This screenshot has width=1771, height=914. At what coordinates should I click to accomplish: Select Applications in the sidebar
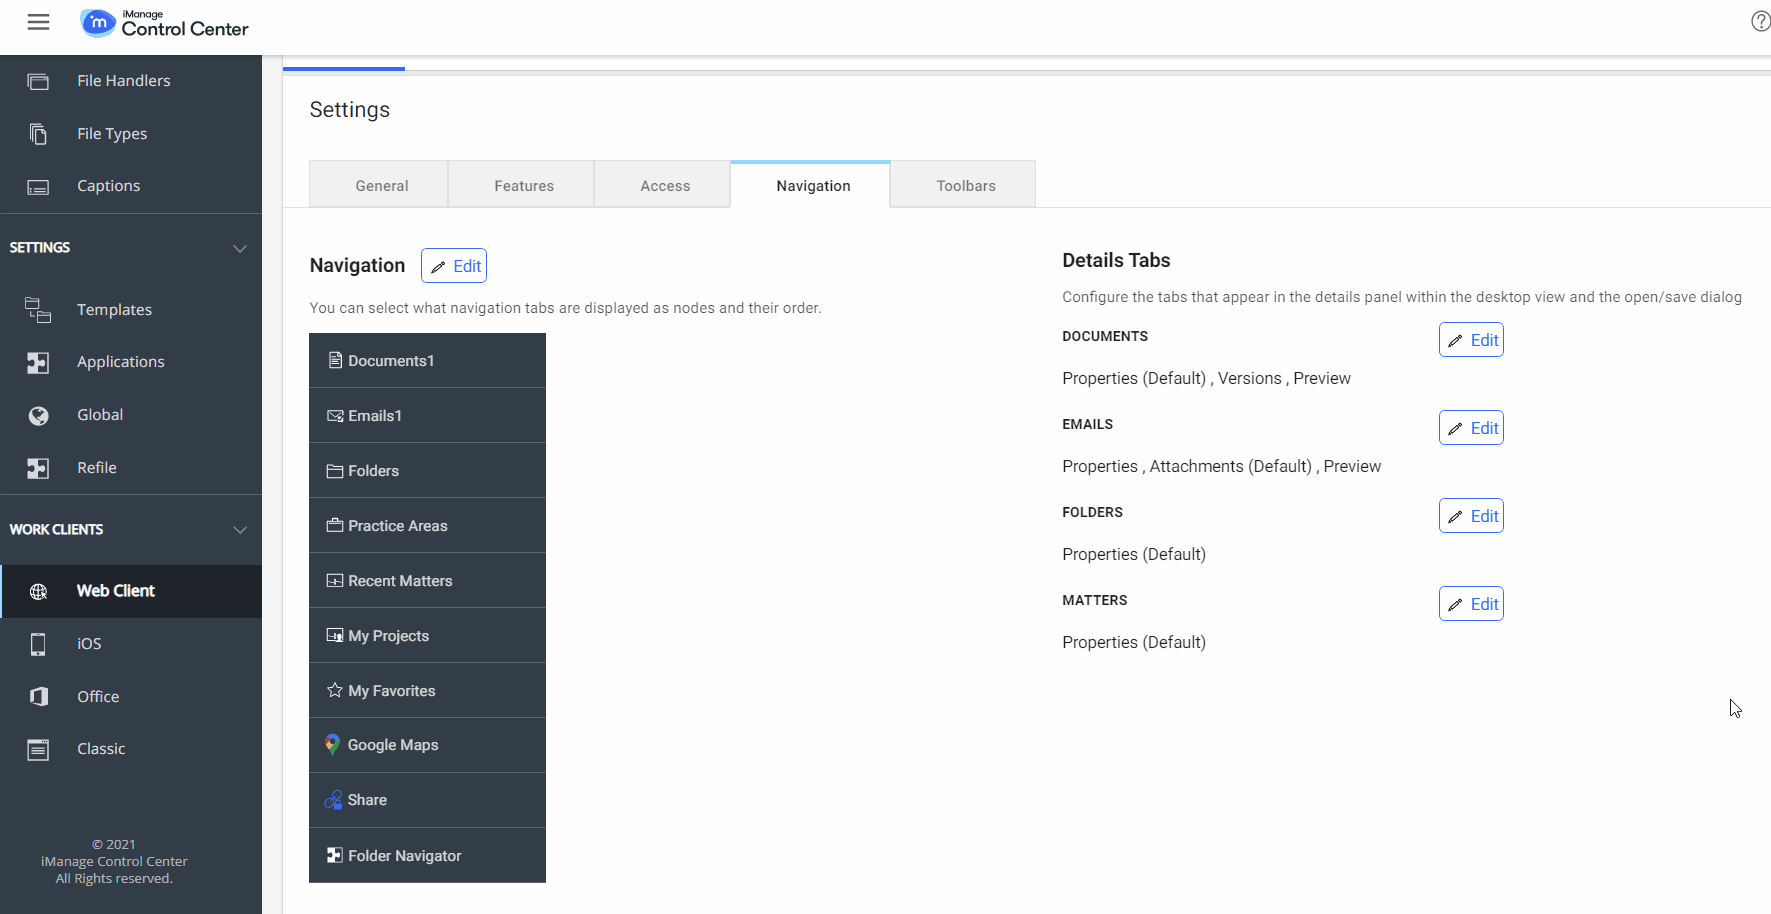coord(120,361)
